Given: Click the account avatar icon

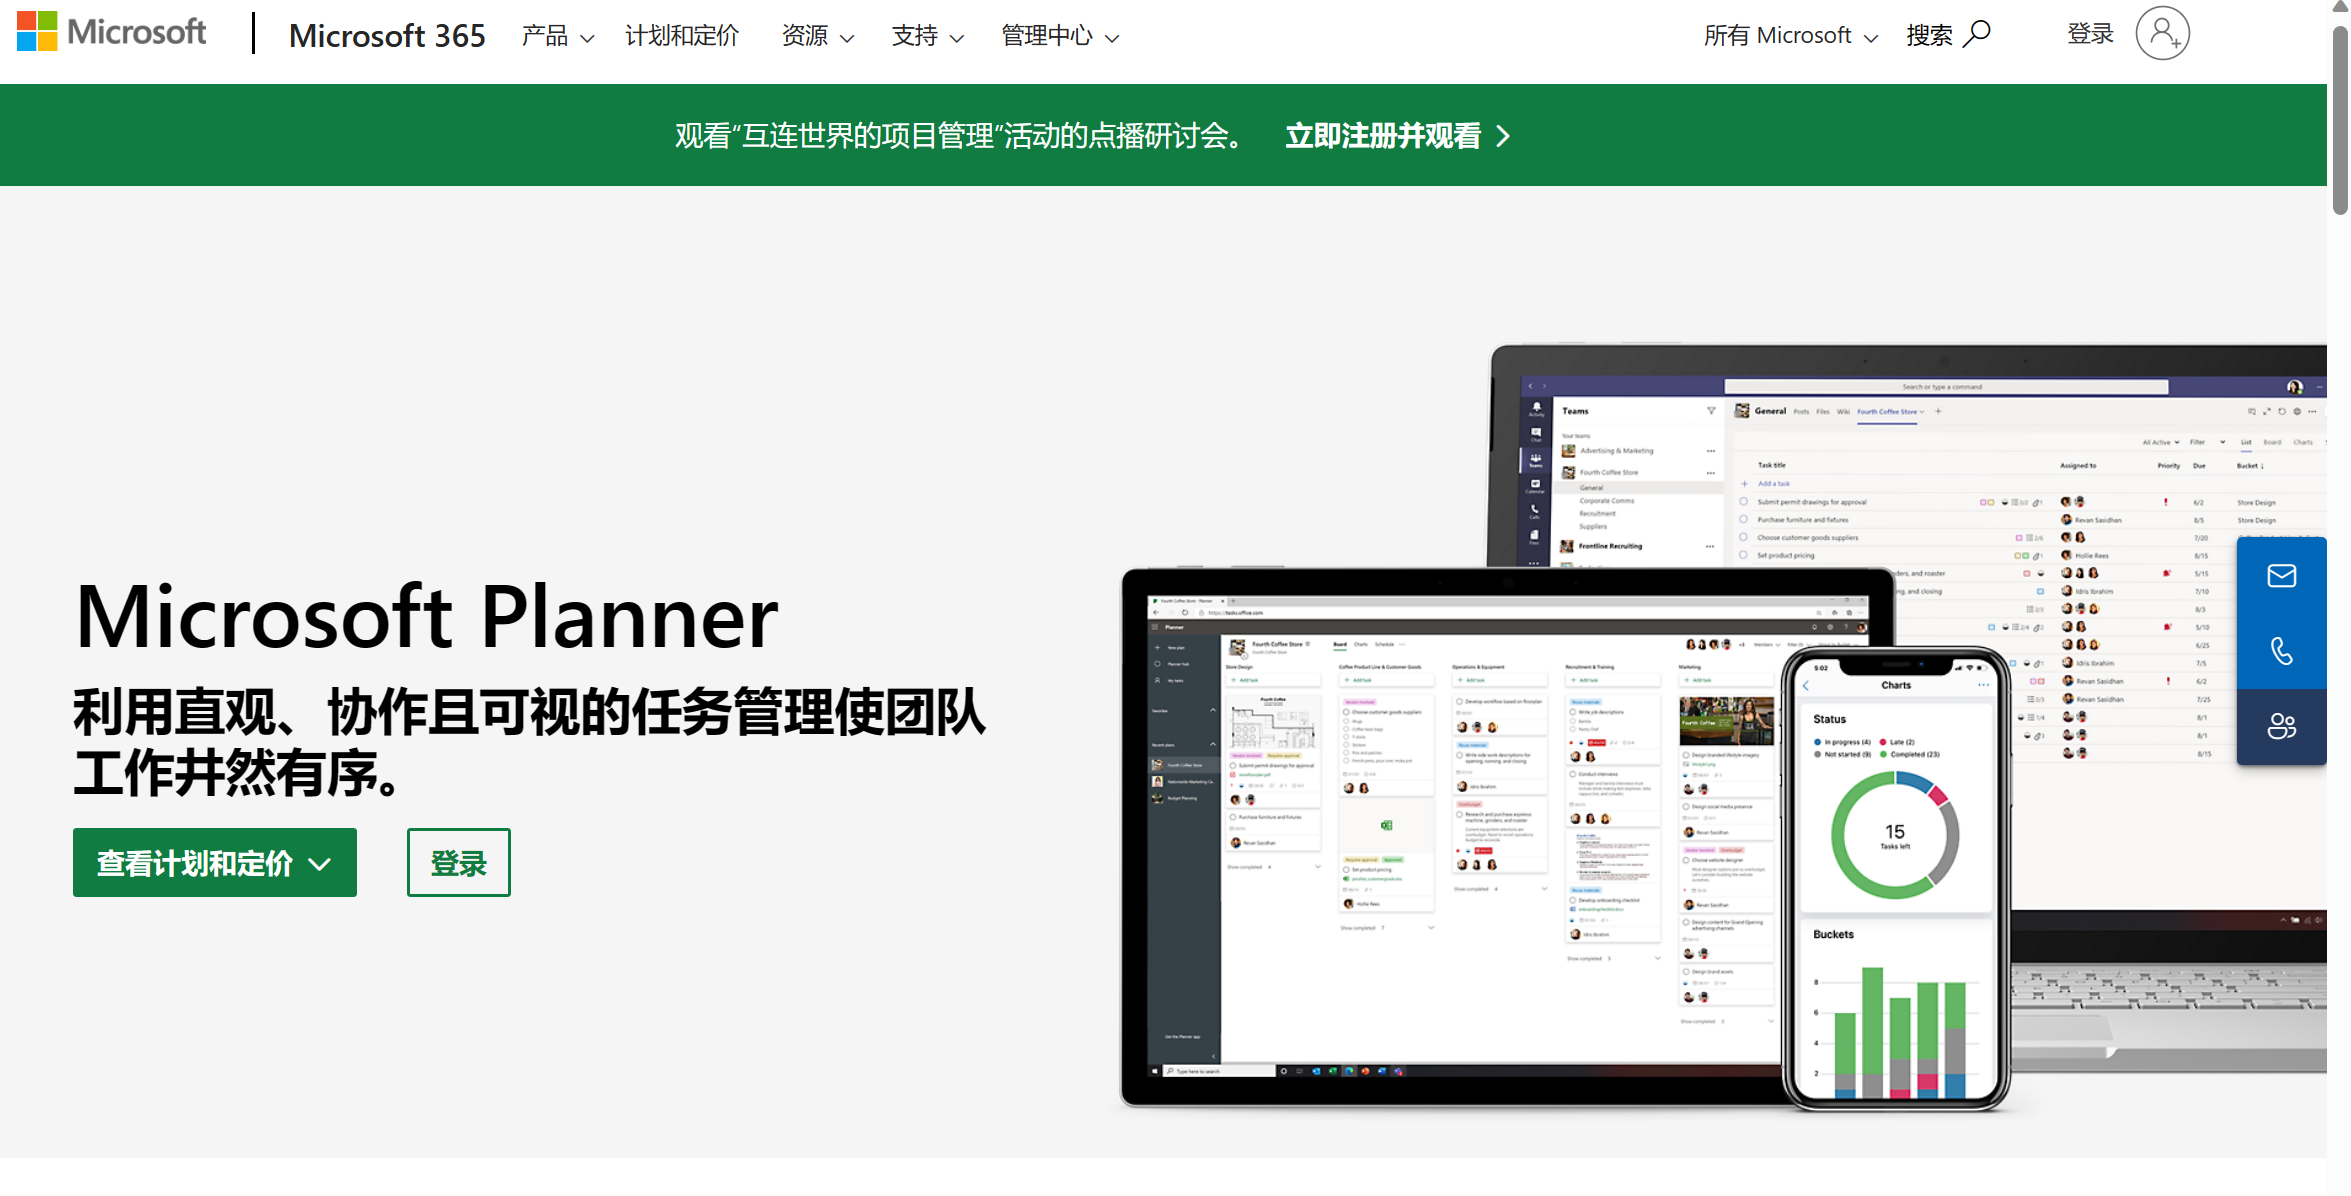Looking at the screenshot, I should click(2162, 34).
